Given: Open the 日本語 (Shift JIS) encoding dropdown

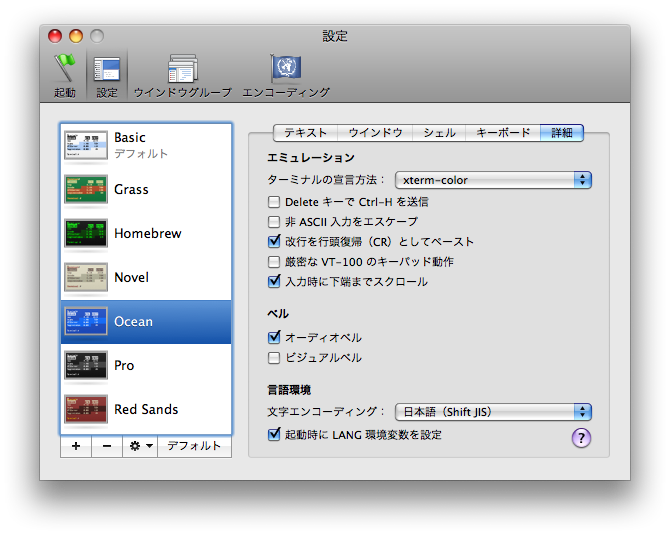Looking at the screenshot, I should point(493,412).
